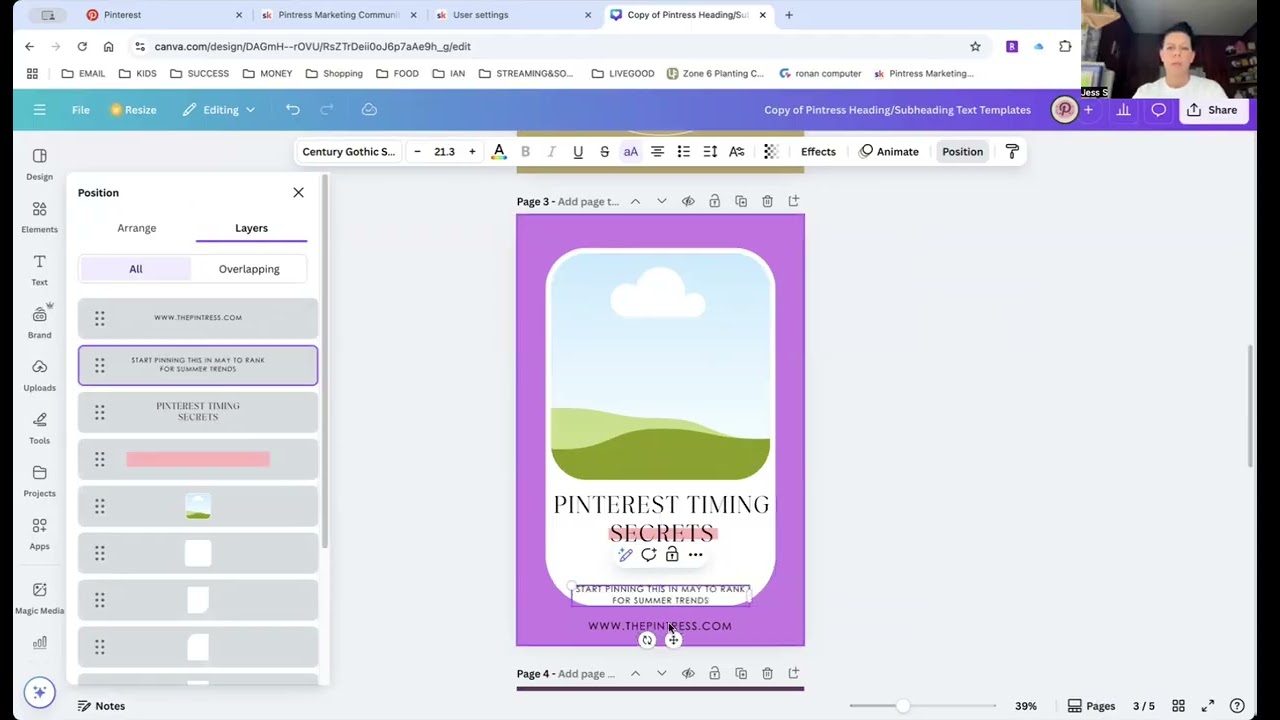Screen dimensions: 1280x720
Task: Change text alignment
Action: (x=657, y=152)
